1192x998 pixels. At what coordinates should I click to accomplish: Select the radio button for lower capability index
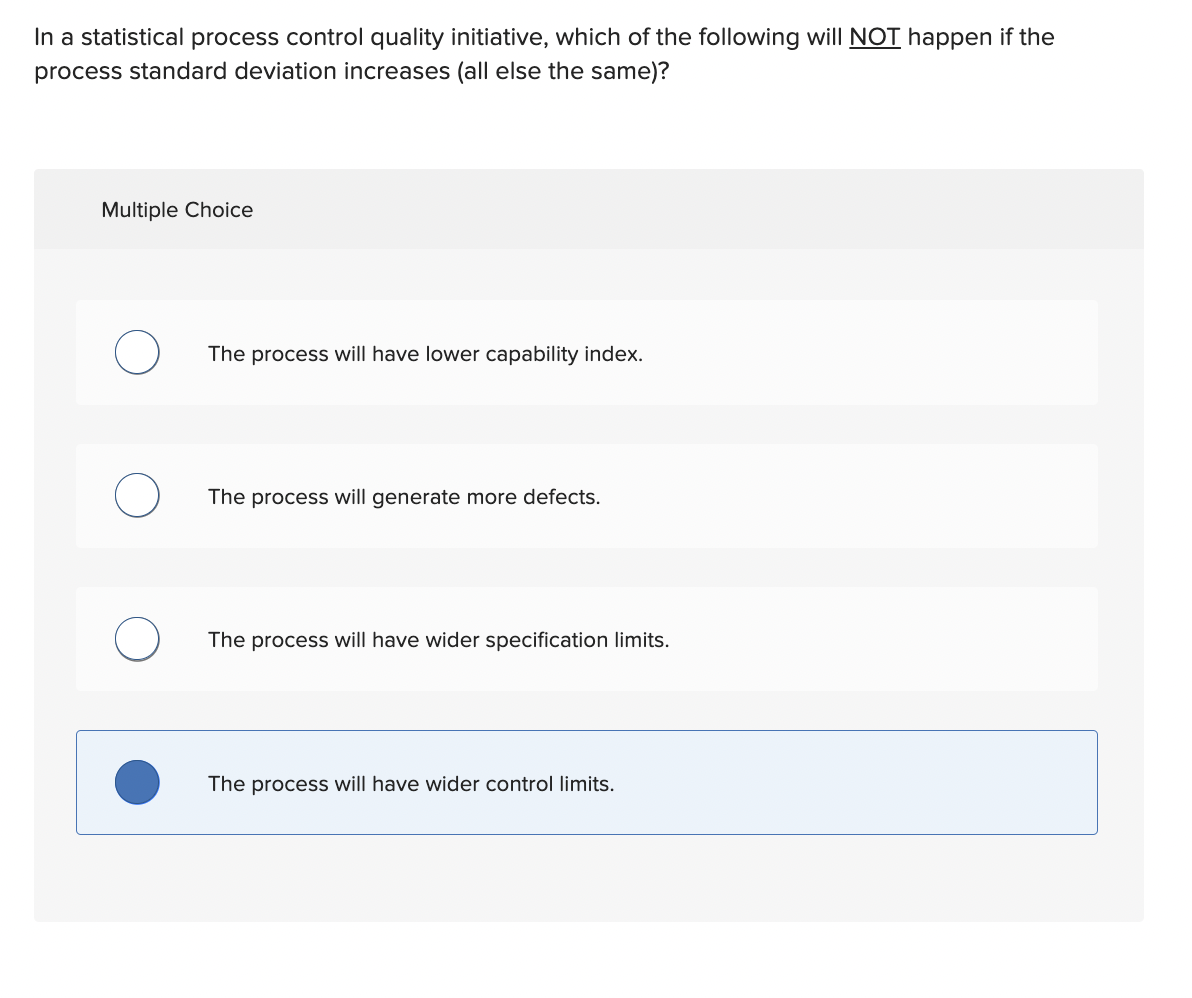(x=137, y=352)
